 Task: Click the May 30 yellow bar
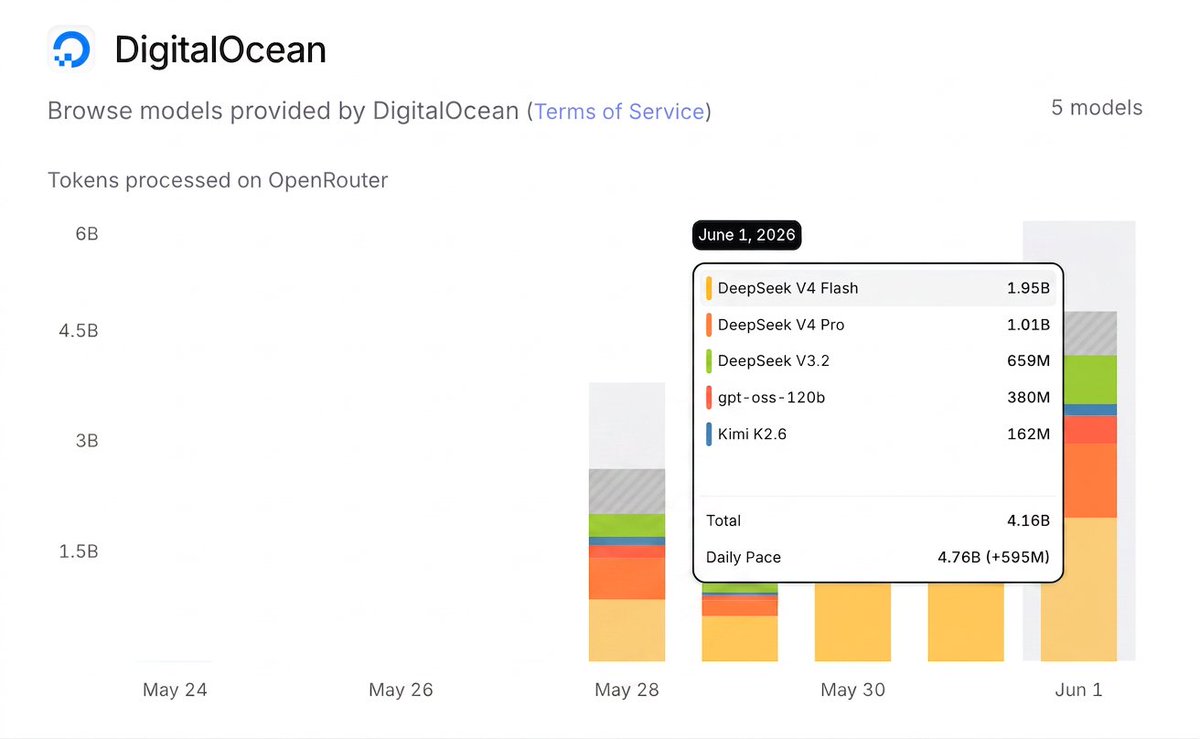[x=853, y=622]
